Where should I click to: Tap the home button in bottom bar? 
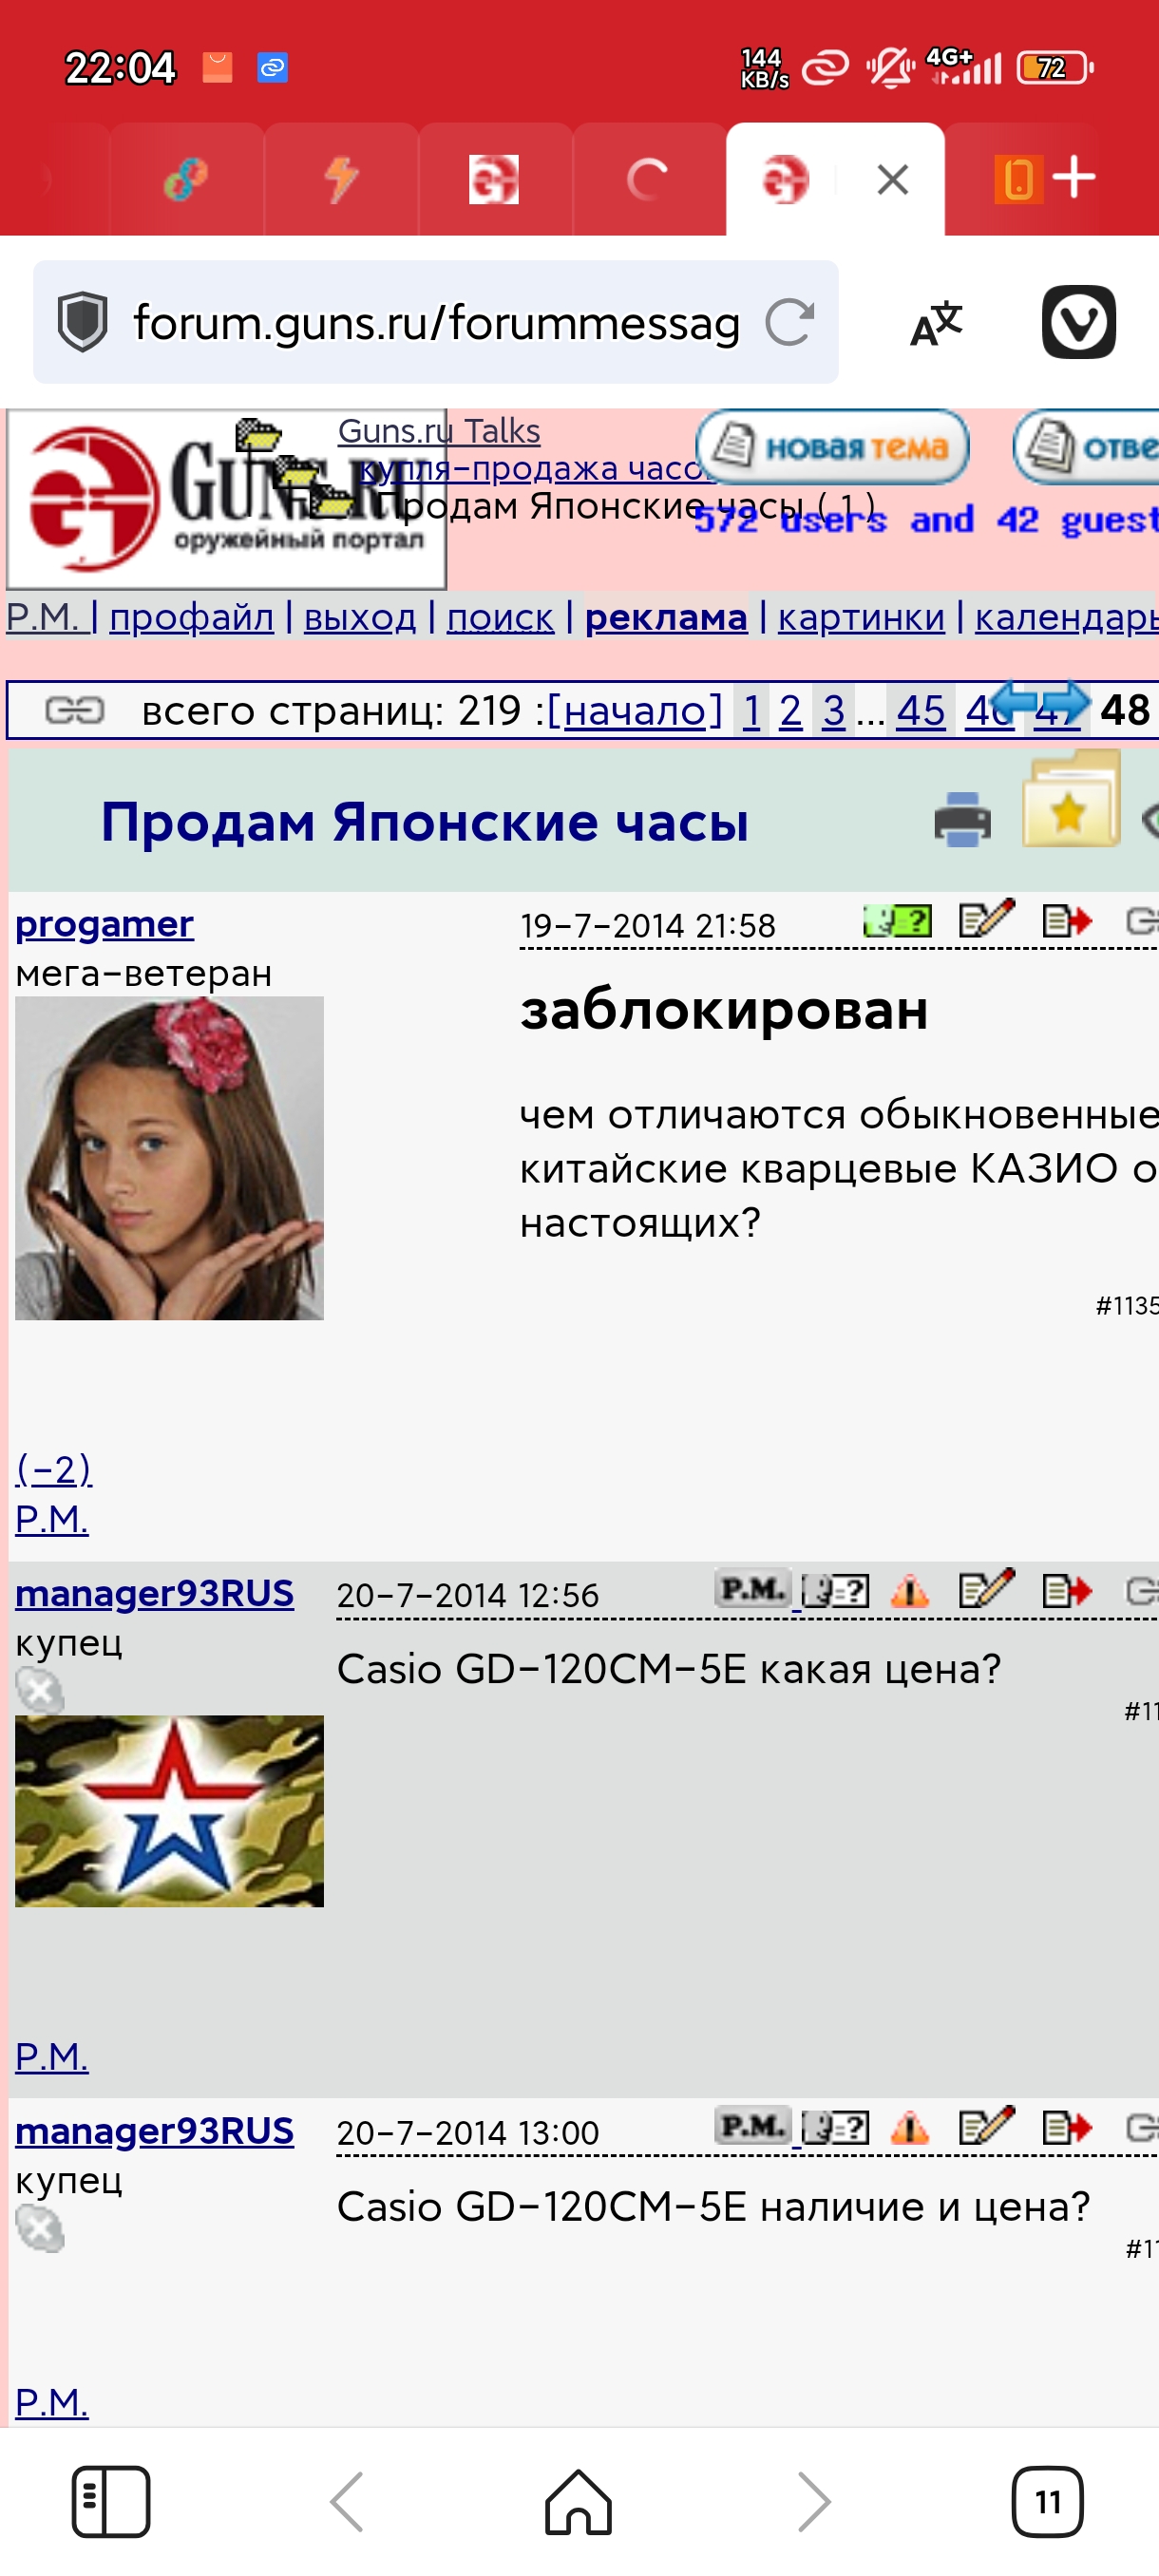578,2501
